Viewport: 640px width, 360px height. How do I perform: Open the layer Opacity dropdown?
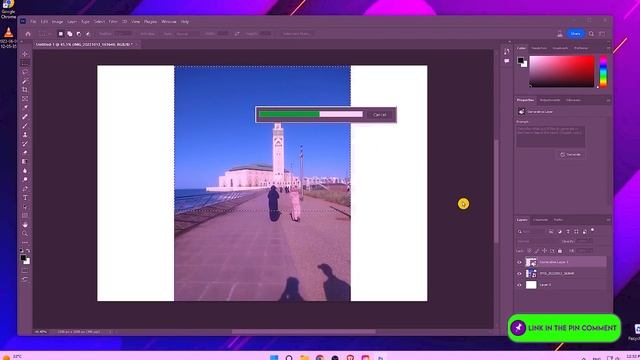click(x=584, y=241)
